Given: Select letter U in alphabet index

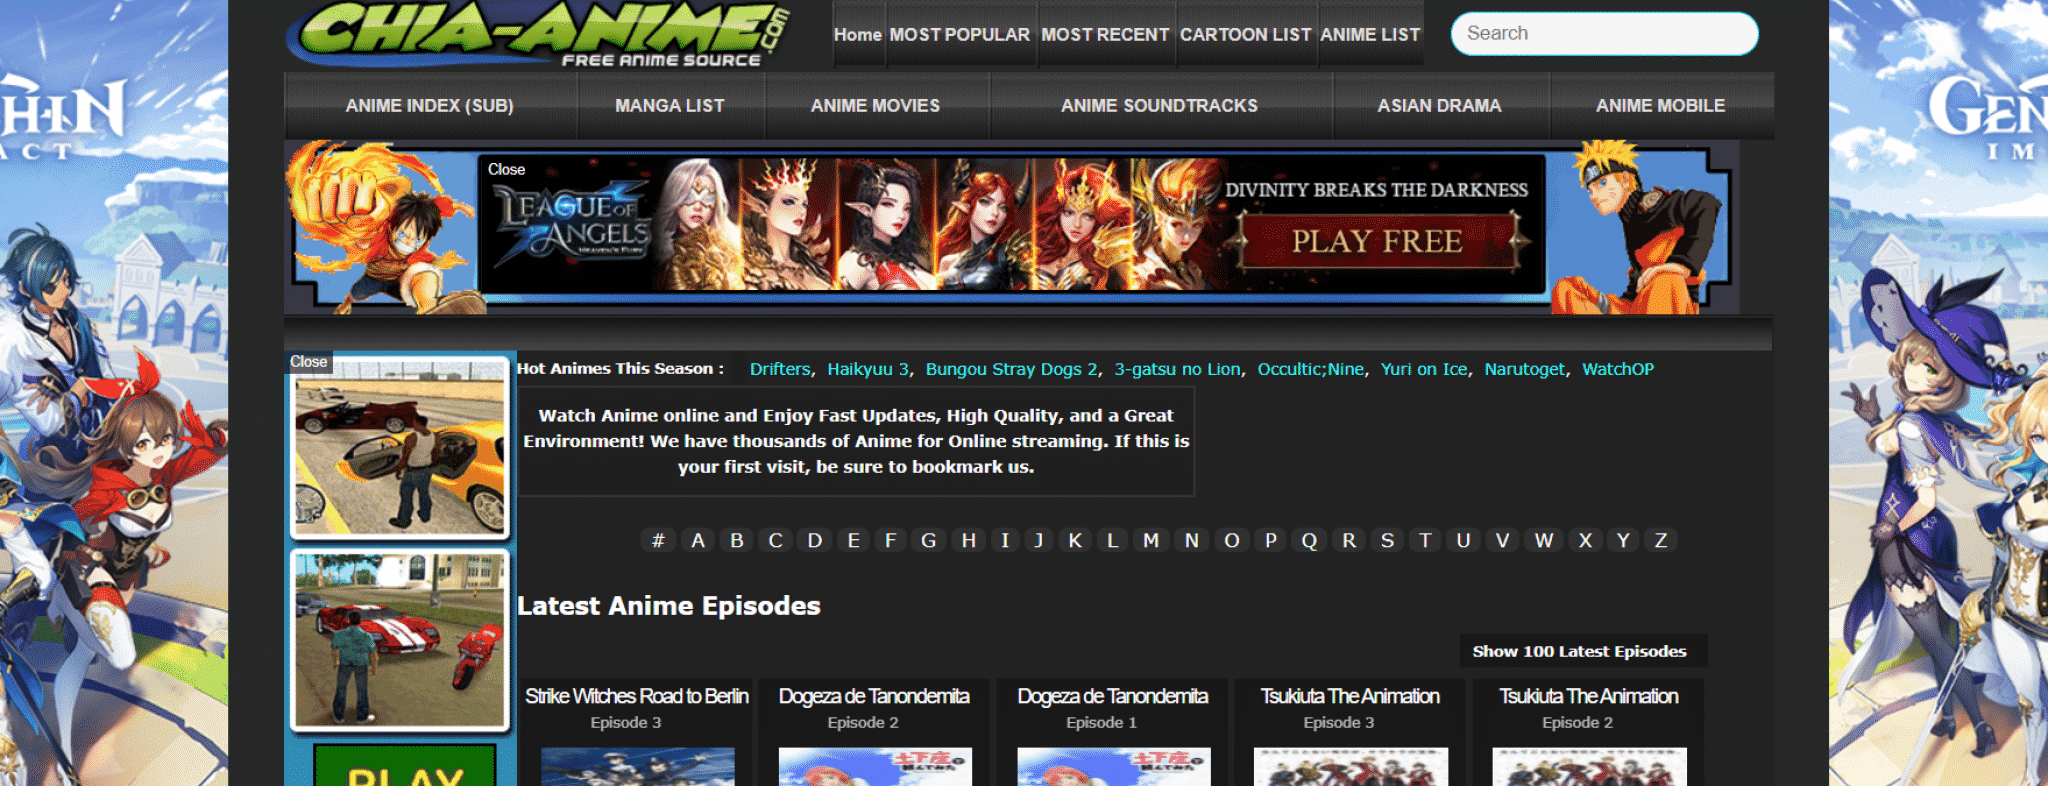Looking at the screenshot, I should pos(1463,540).
